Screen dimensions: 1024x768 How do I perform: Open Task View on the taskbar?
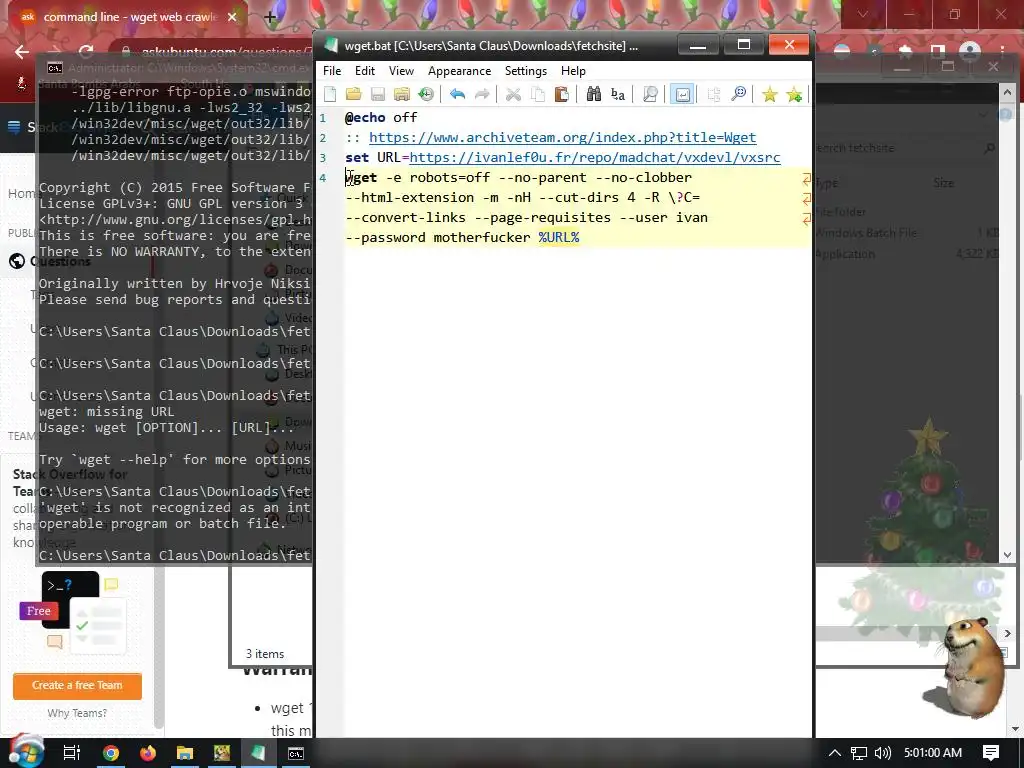coord(71,754)
